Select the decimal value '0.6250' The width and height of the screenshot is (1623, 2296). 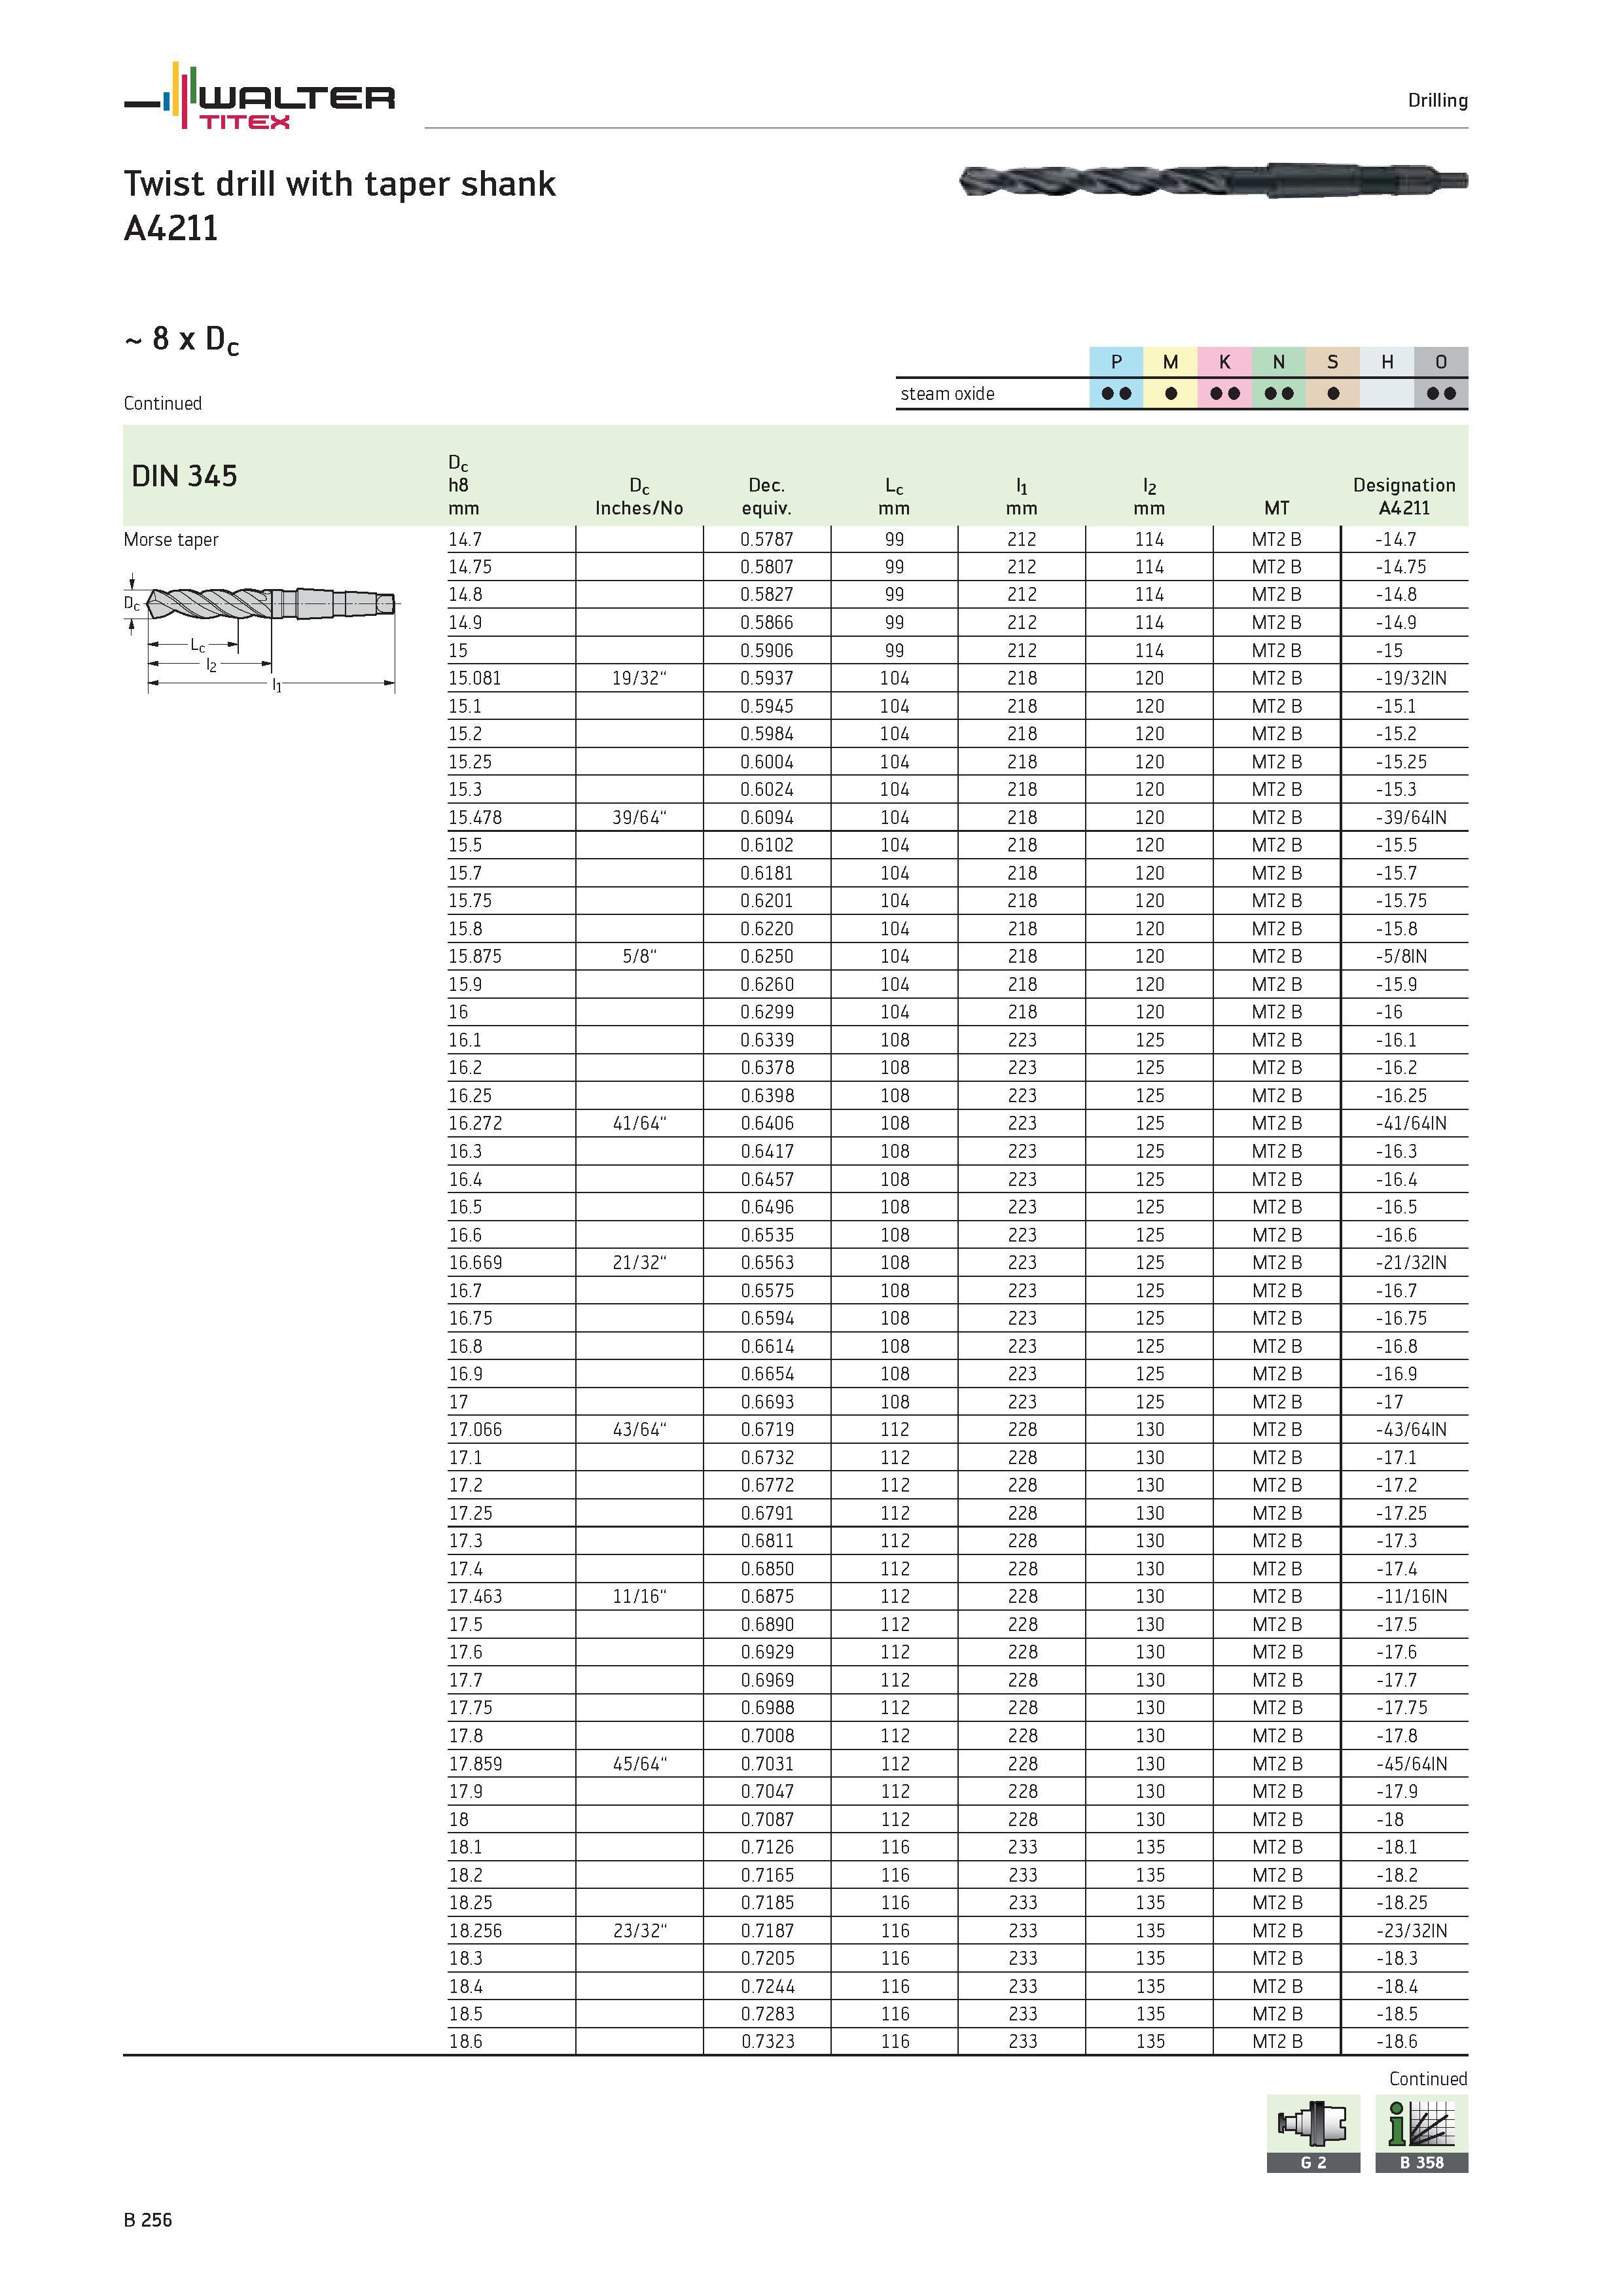[x=767, y=956]
